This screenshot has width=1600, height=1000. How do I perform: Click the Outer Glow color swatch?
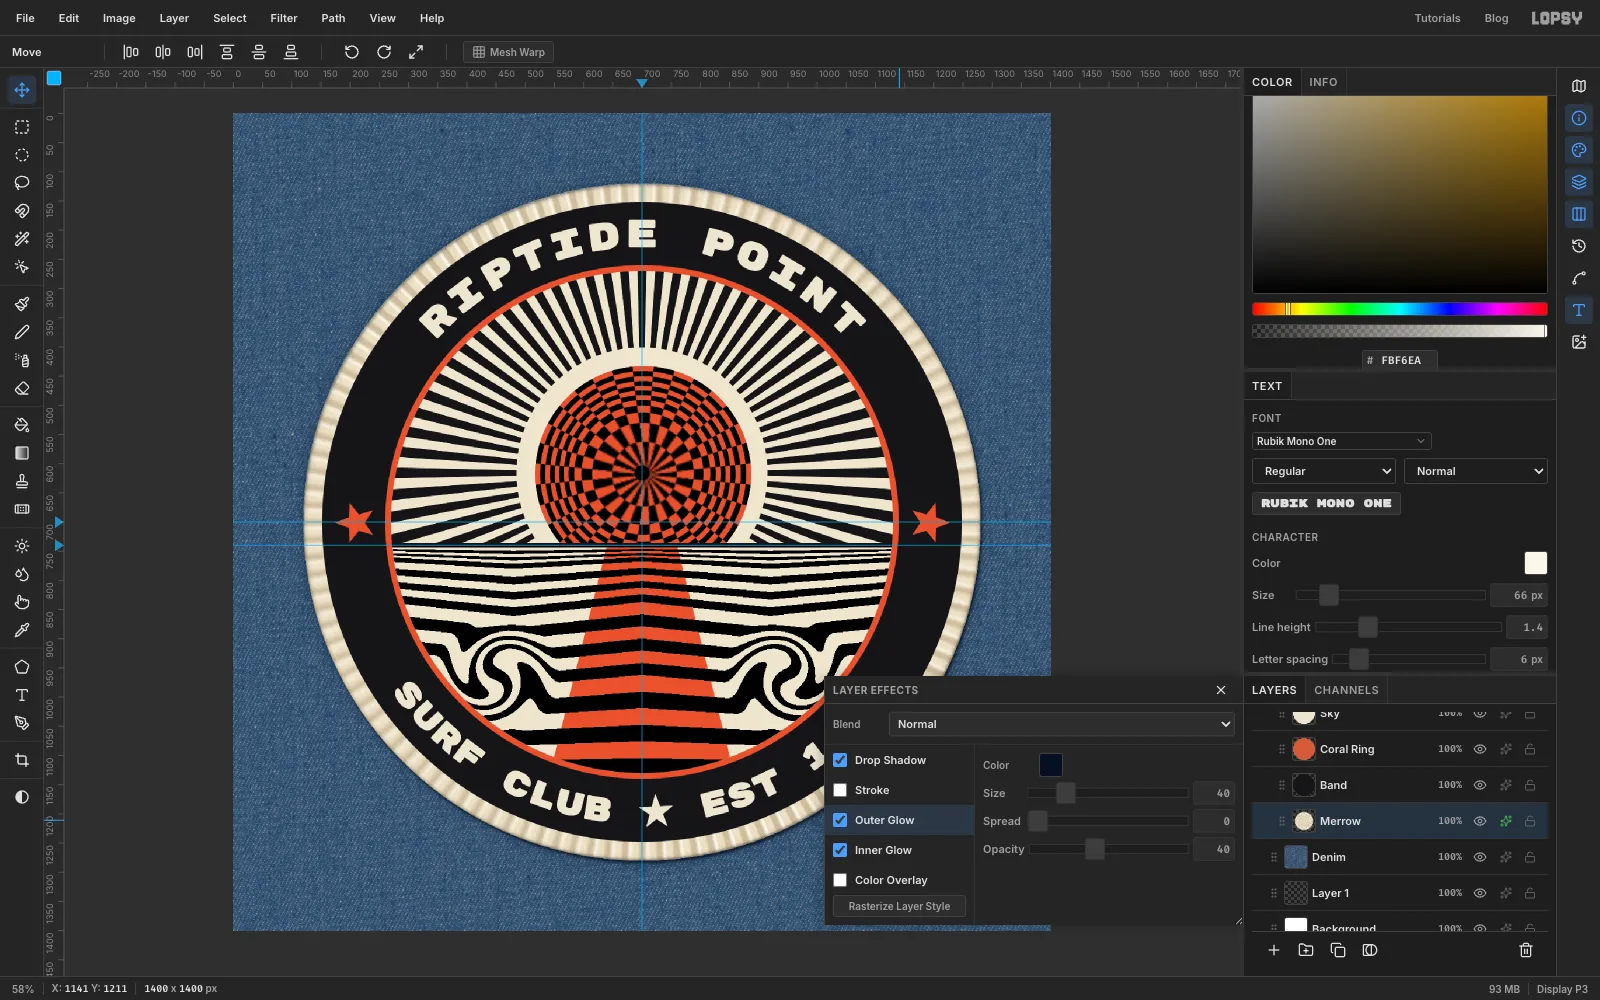(1051, 765)
